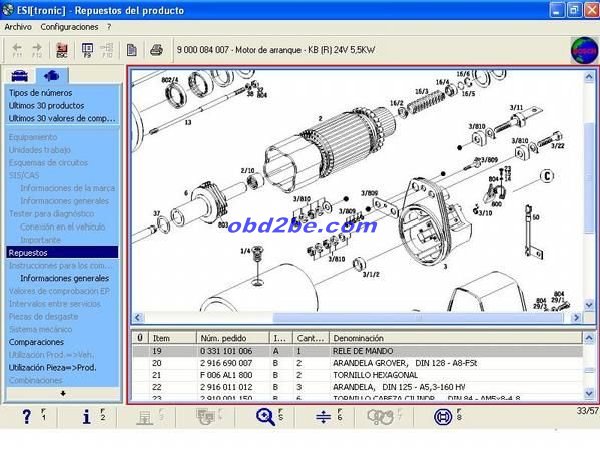Sort by Núm. pedido column header
This screenshot has height=450, width=600.
click(x=233, y=338)
